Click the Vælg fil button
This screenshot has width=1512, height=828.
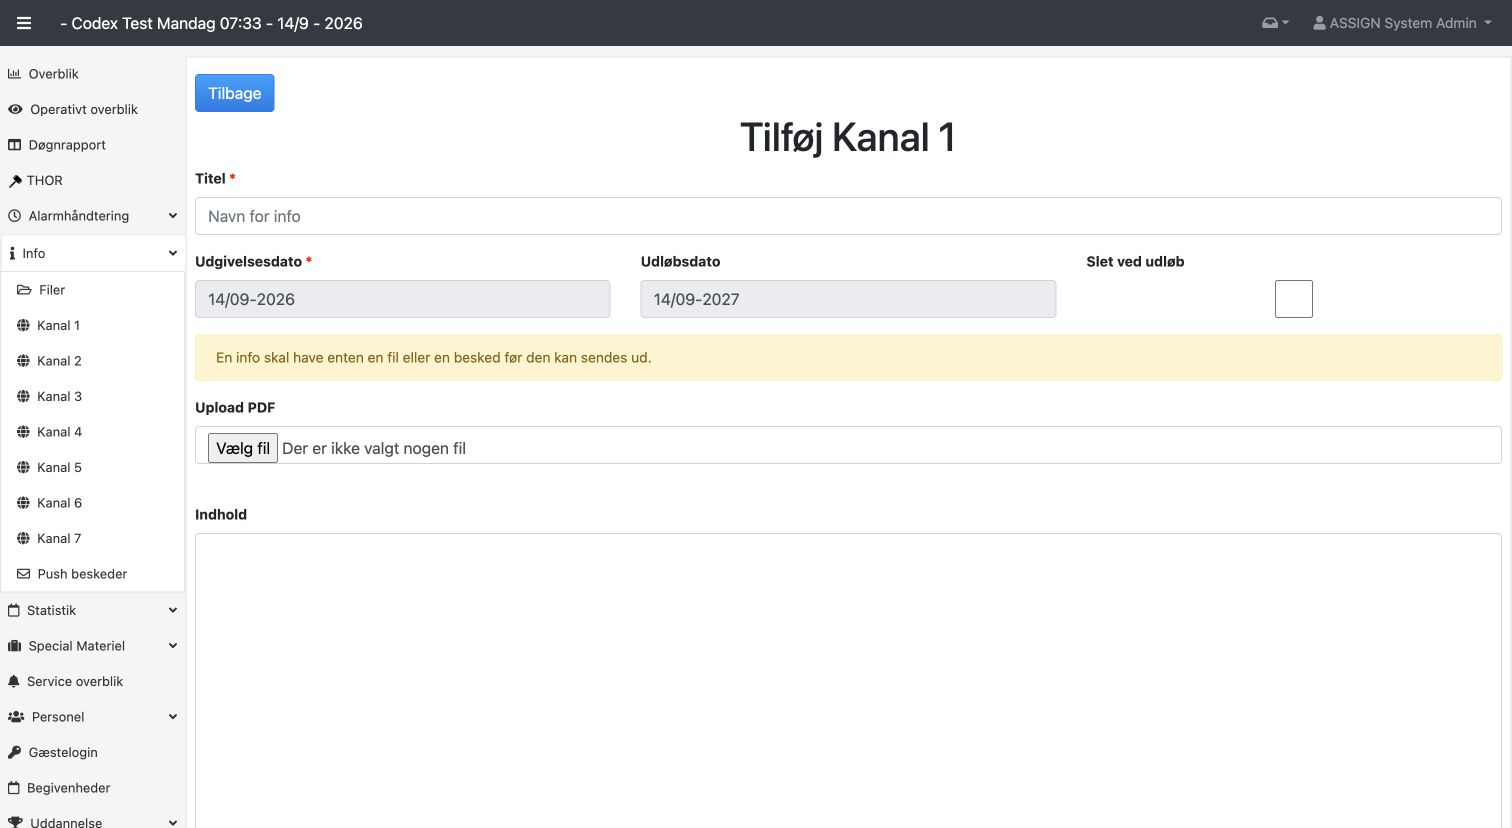coord(242,448)
